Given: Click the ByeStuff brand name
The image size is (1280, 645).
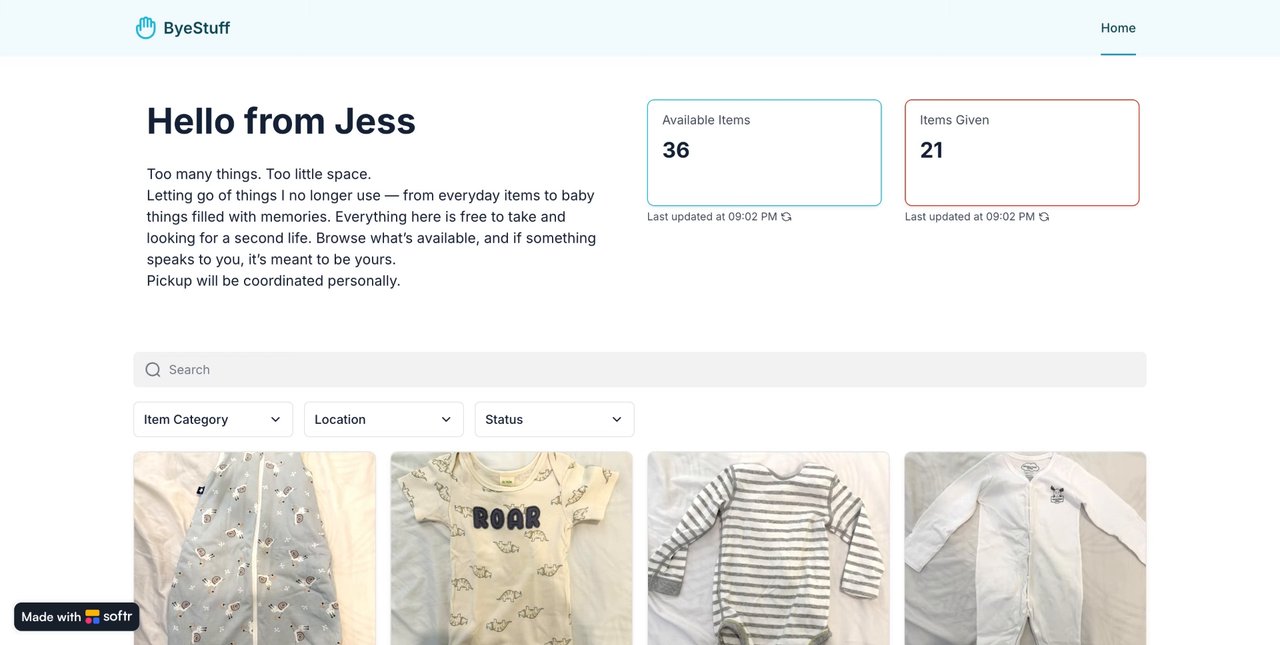Looking at the screenshot, I should pyautogui.click(x=197, y=28).
